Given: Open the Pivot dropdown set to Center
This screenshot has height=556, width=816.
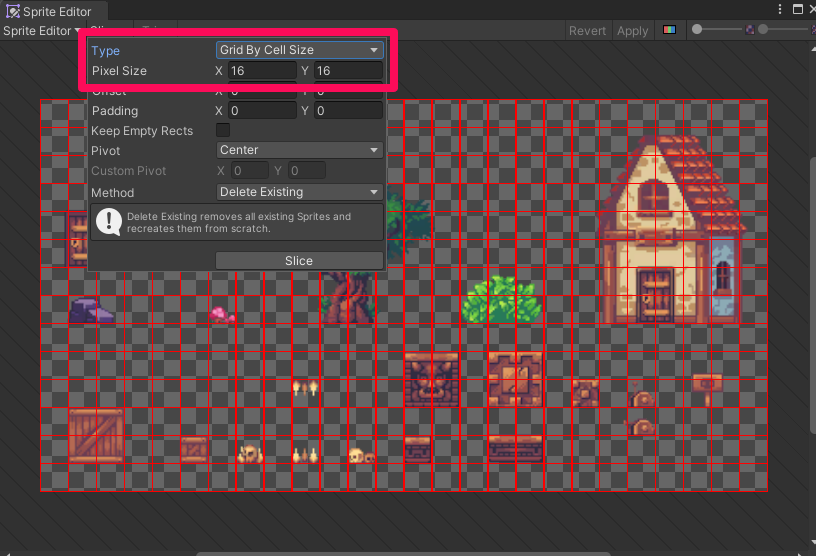Looking at the screenshot, I should 299,150.
